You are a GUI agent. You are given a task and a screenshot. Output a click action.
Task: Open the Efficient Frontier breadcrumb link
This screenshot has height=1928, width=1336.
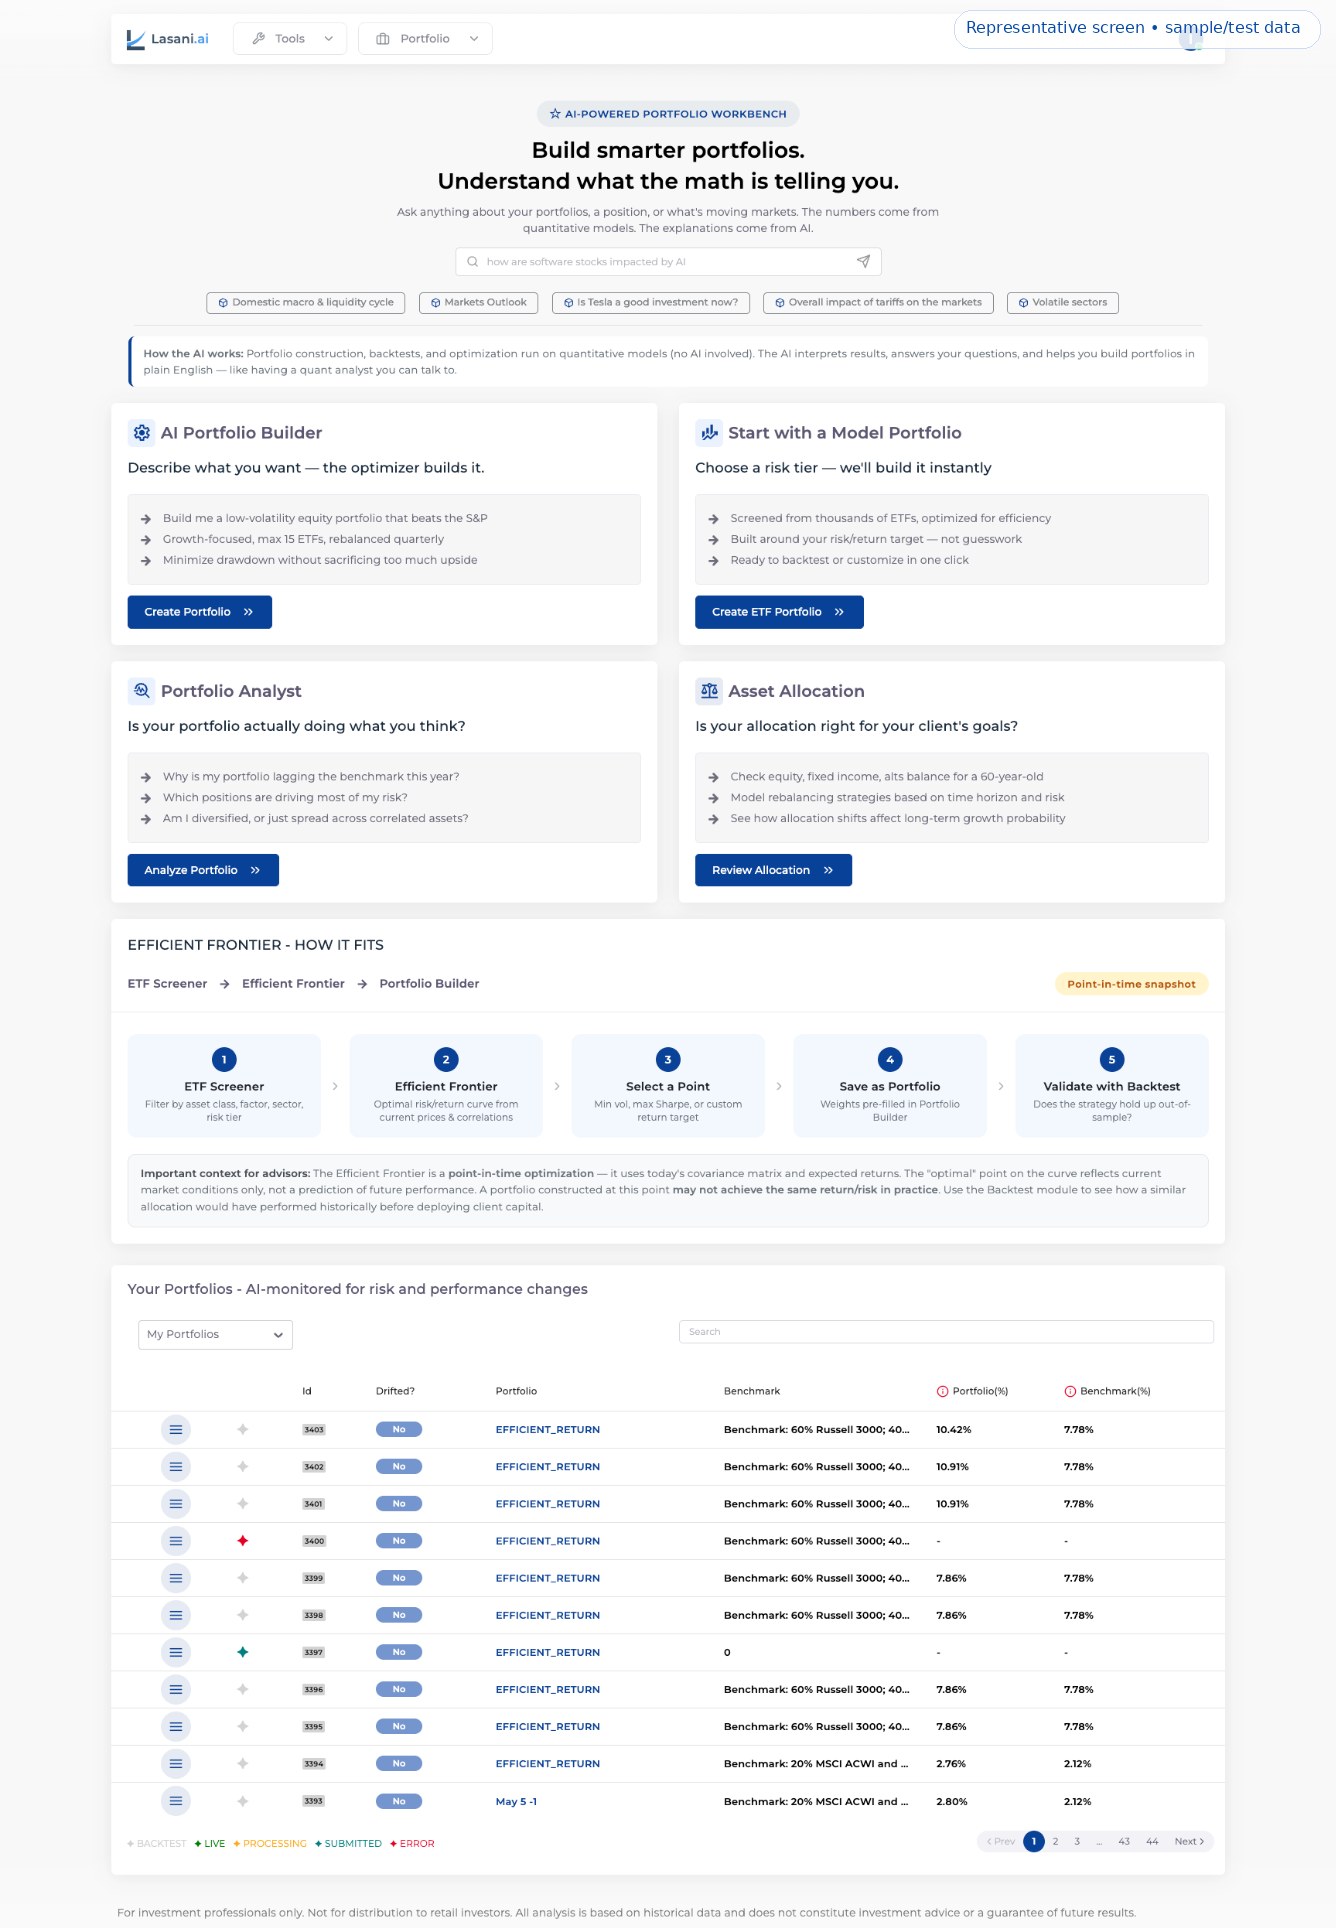coord(293,984)
